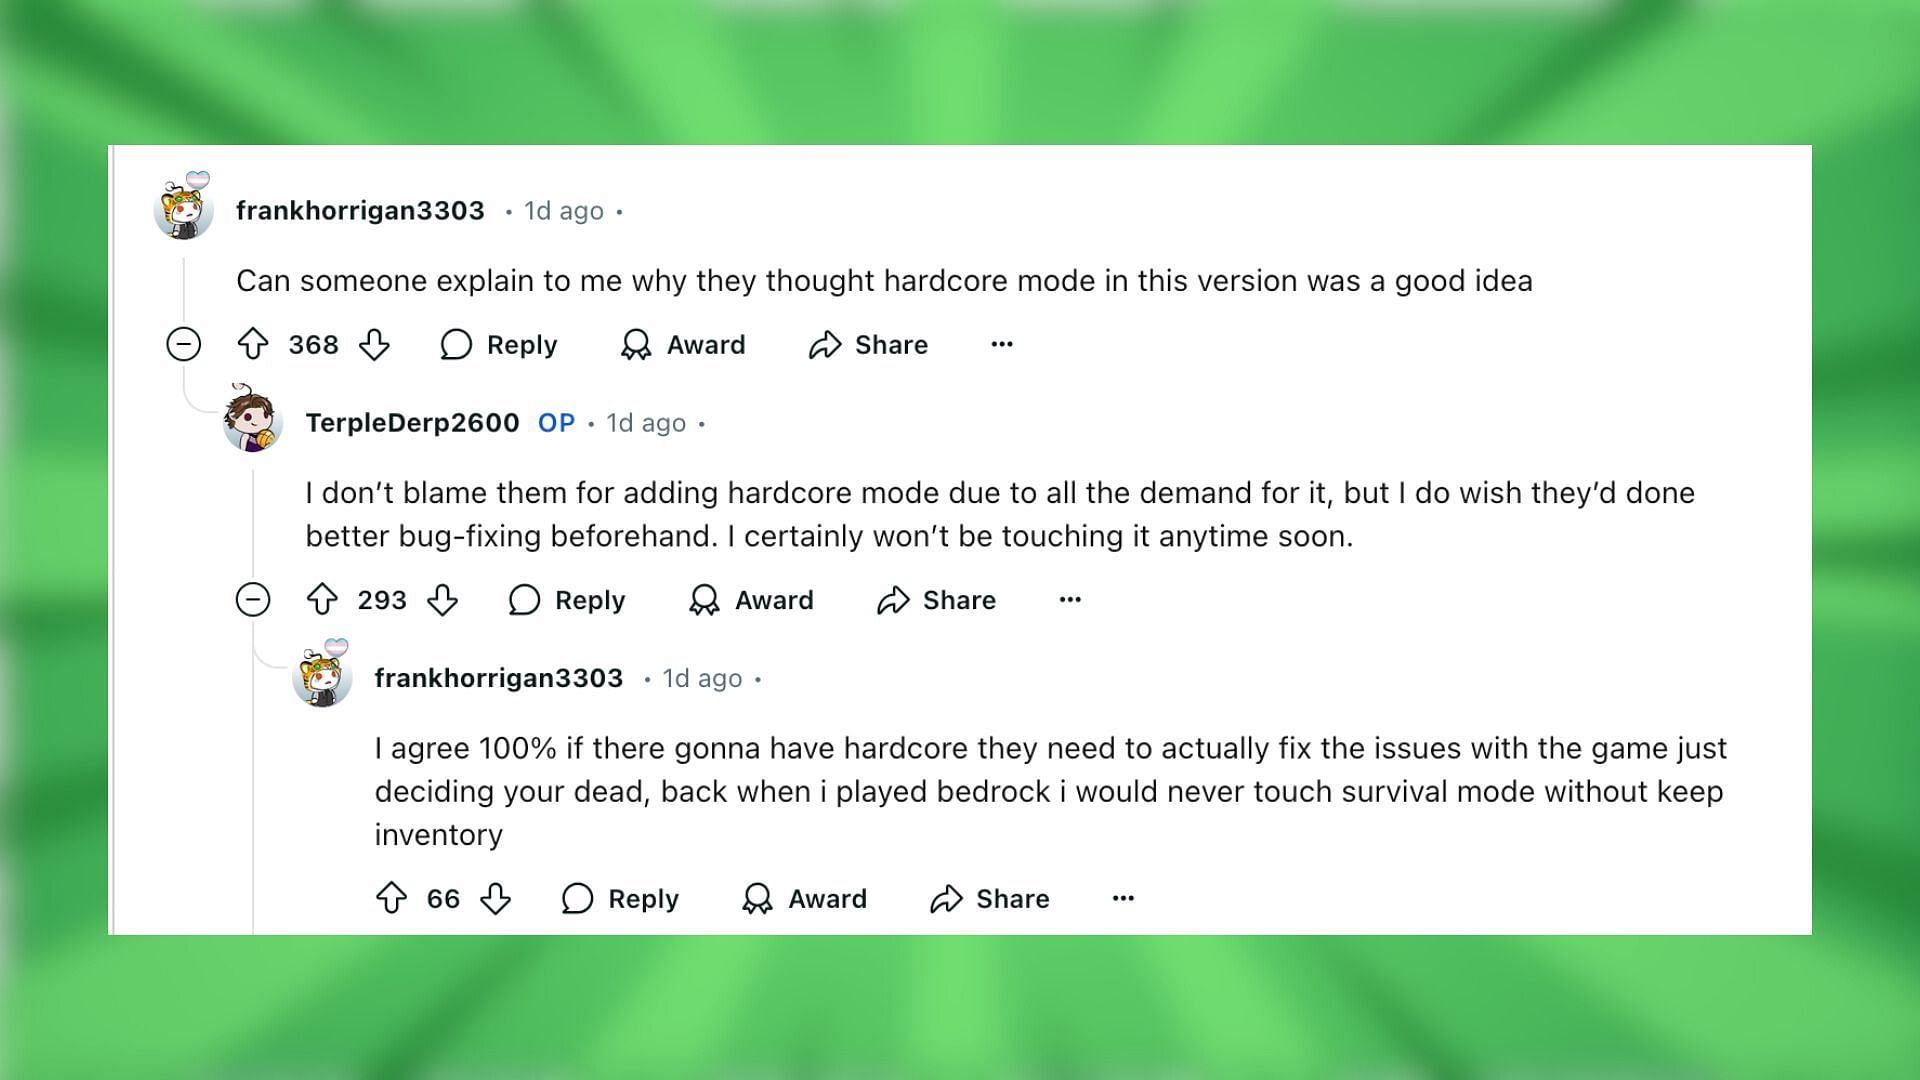Click the downvote arrow on TerpleDerp2600's reply
Image resolution: width=1920 pixels, height=1080 pixels.
442,600
